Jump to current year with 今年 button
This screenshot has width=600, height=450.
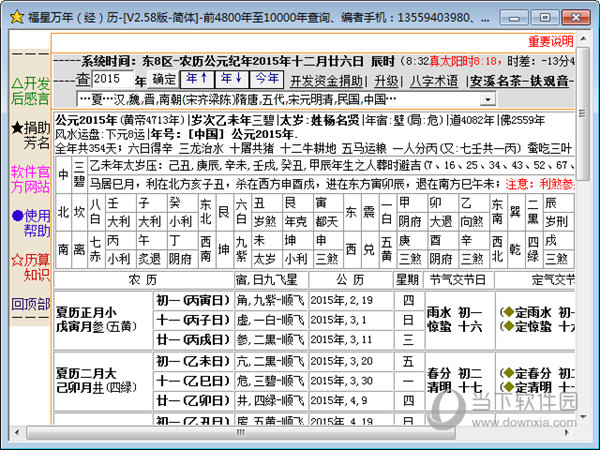pyautogui.click(x=267, y=79)
